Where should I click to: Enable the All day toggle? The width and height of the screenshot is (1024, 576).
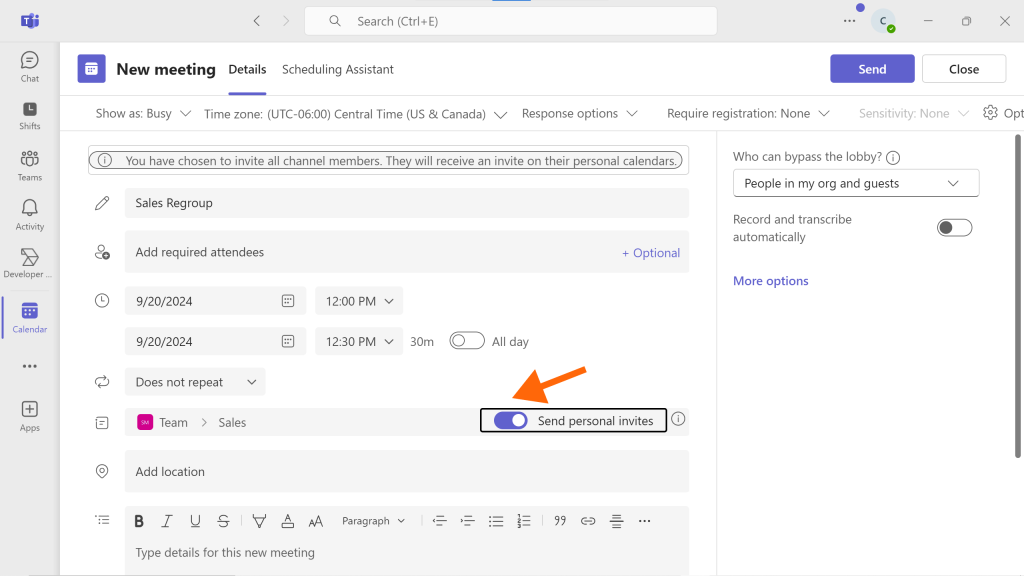467,341
